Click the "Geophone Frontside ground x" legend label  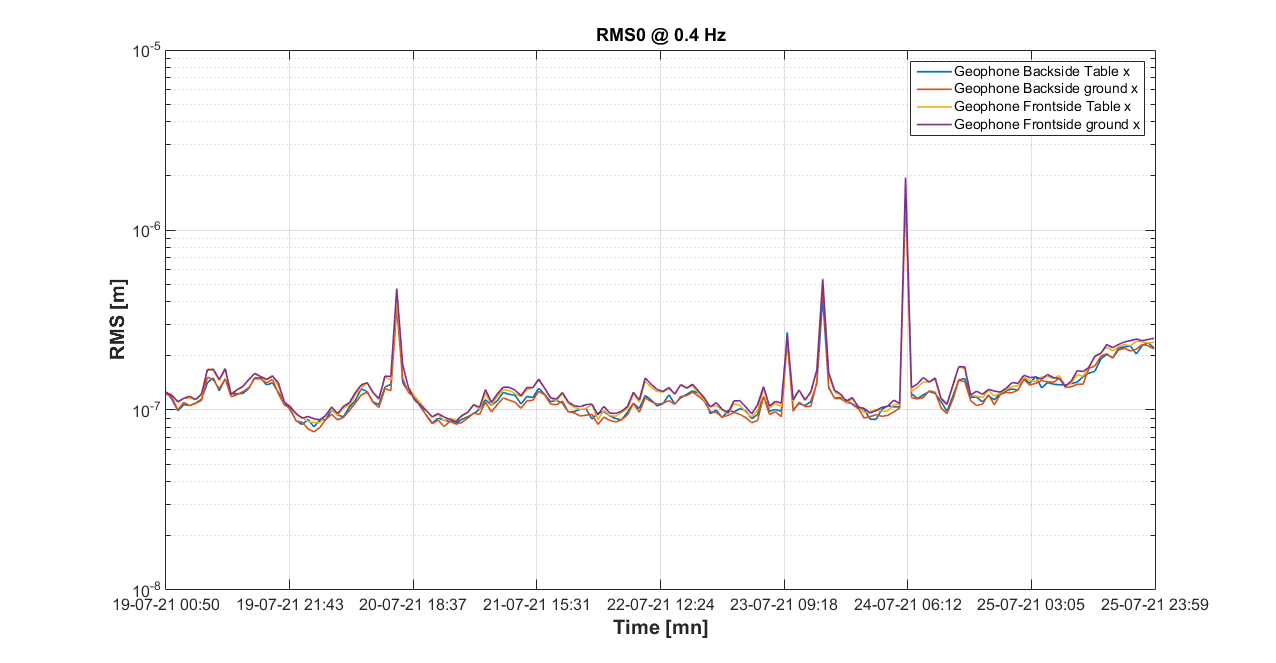click(1047, 125)
